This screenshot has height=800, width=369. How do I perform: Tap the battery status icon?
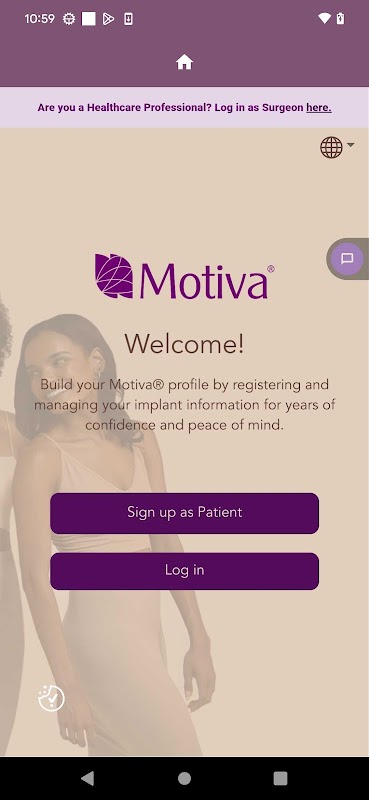(x=340, y=19)
